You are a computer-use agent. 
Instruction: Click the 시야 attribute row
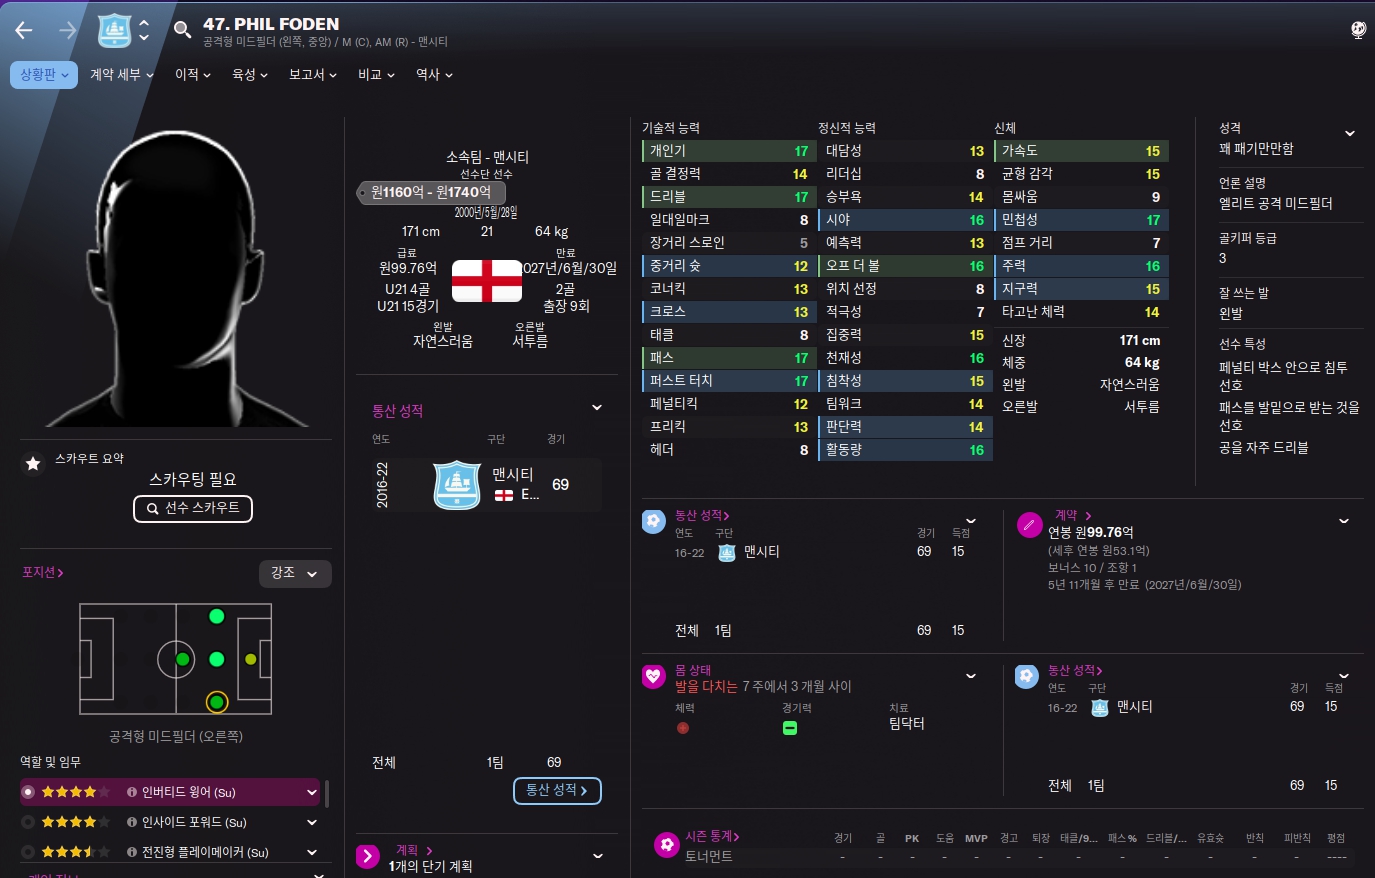pos(905,220)
